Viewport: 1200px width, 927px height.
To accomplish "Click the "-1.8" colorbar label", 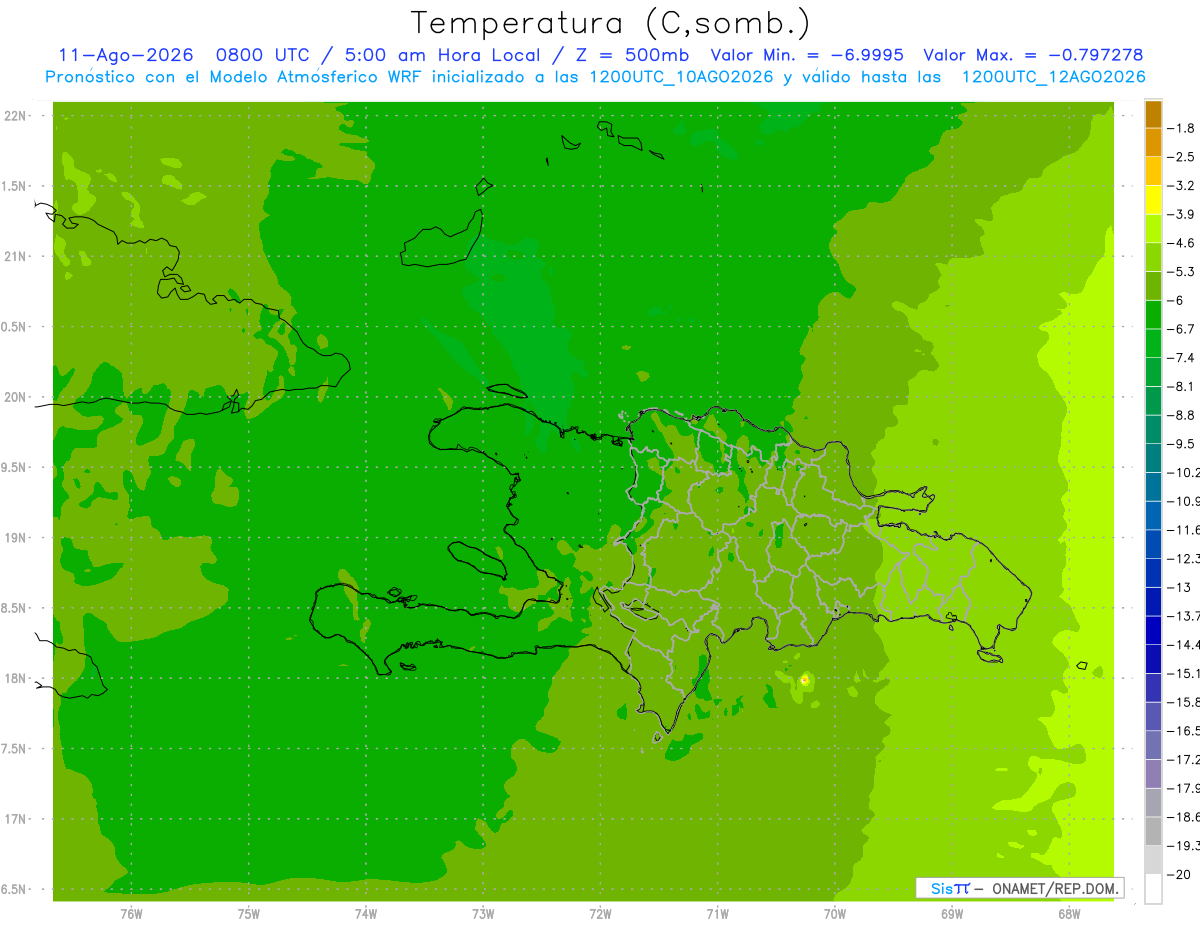I will point(1181,128).
